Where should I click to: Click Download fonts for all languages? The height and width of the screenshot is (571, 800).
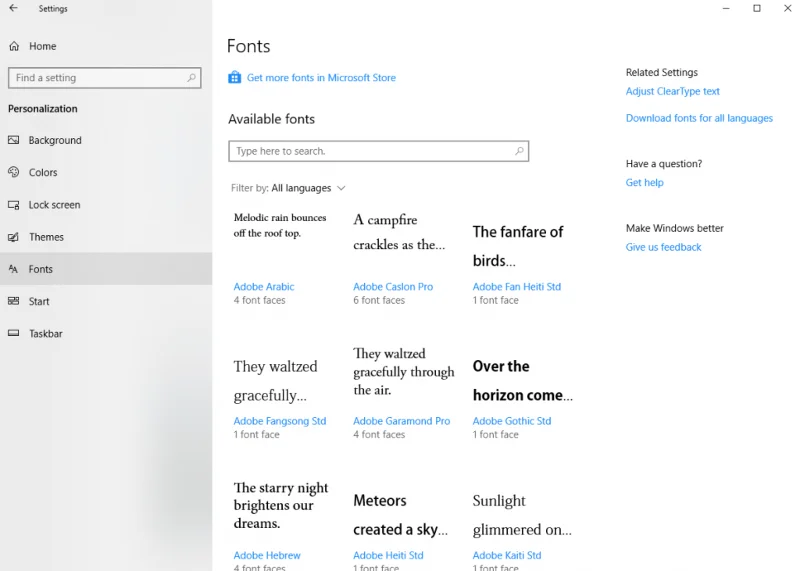(699, 118)
